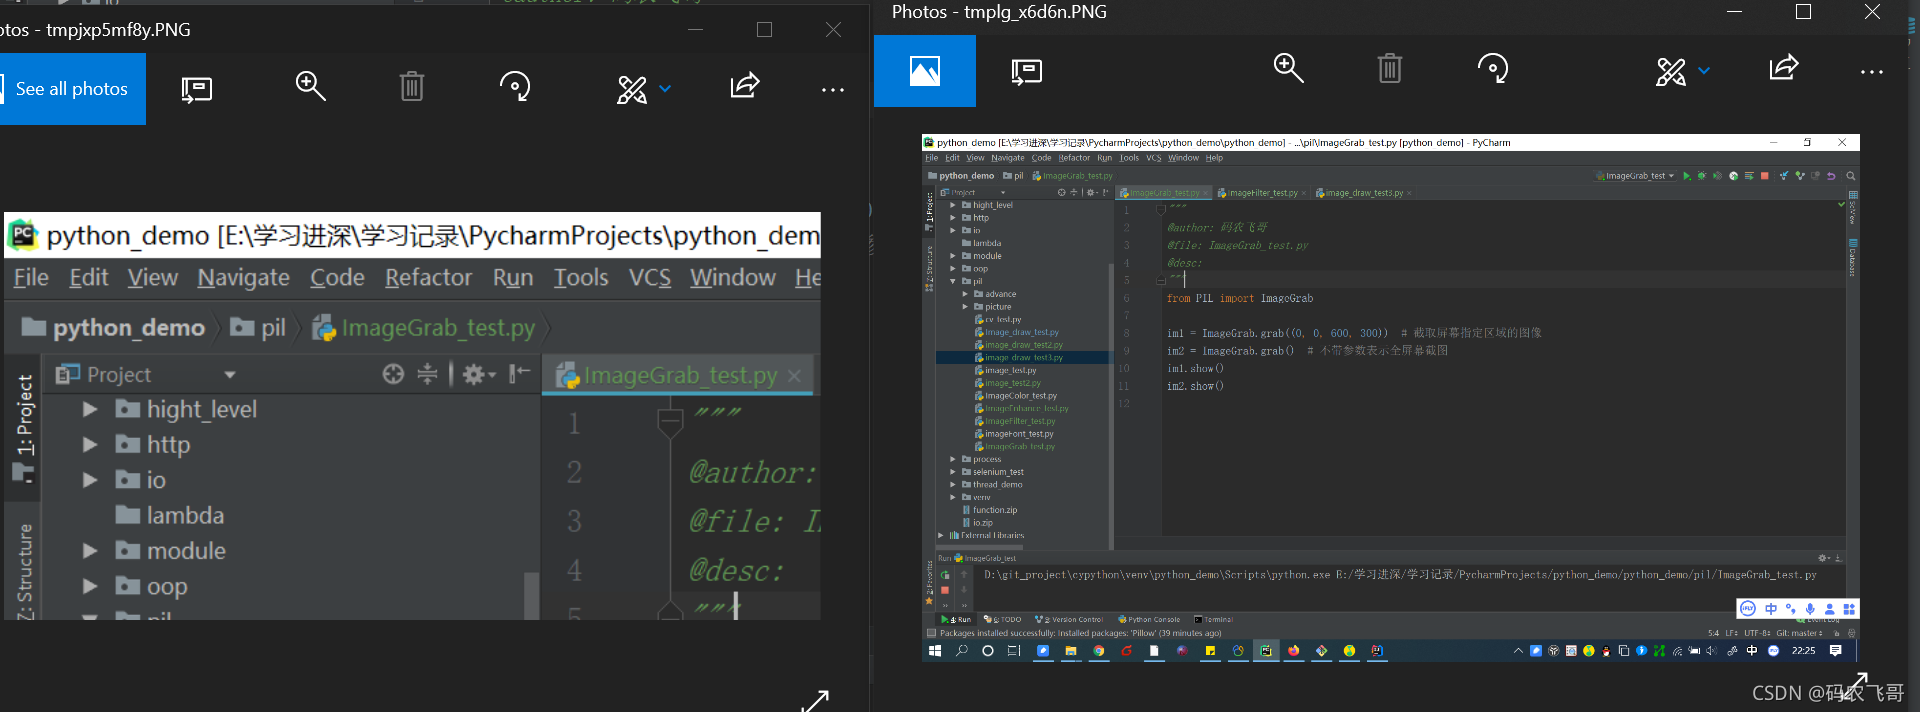Share the tmpjxp5mf8y.PNG photo

[x=745, y=87]
